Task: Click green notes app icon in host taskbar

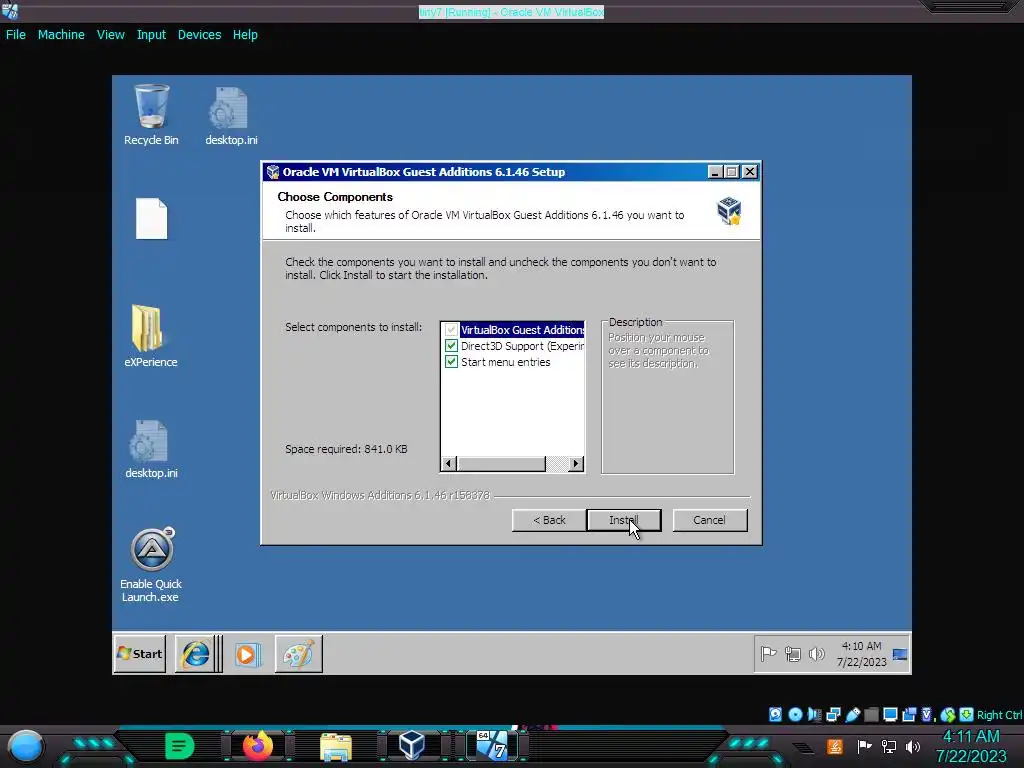Action: pyautogui.click(x=180, y=746)
